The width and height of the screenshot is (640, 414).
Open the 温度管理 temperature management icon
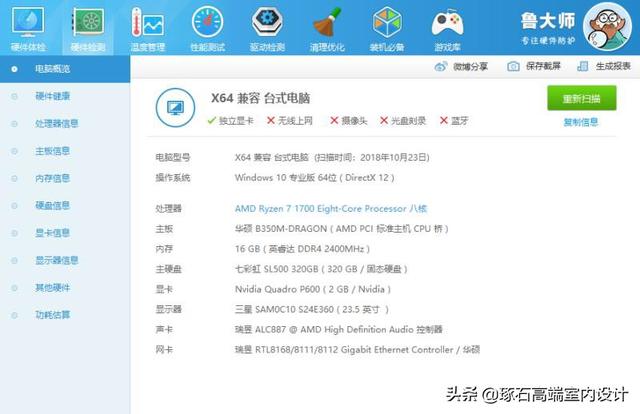click(148, 27)
